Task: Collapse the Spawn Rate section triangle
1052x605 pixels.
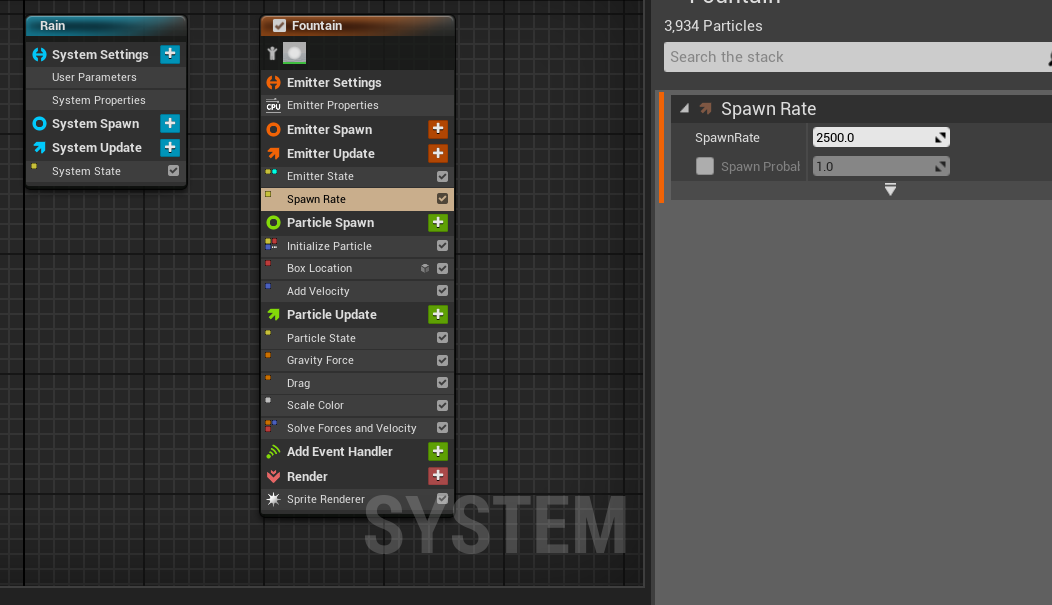Action: click(x=685, y=109)
